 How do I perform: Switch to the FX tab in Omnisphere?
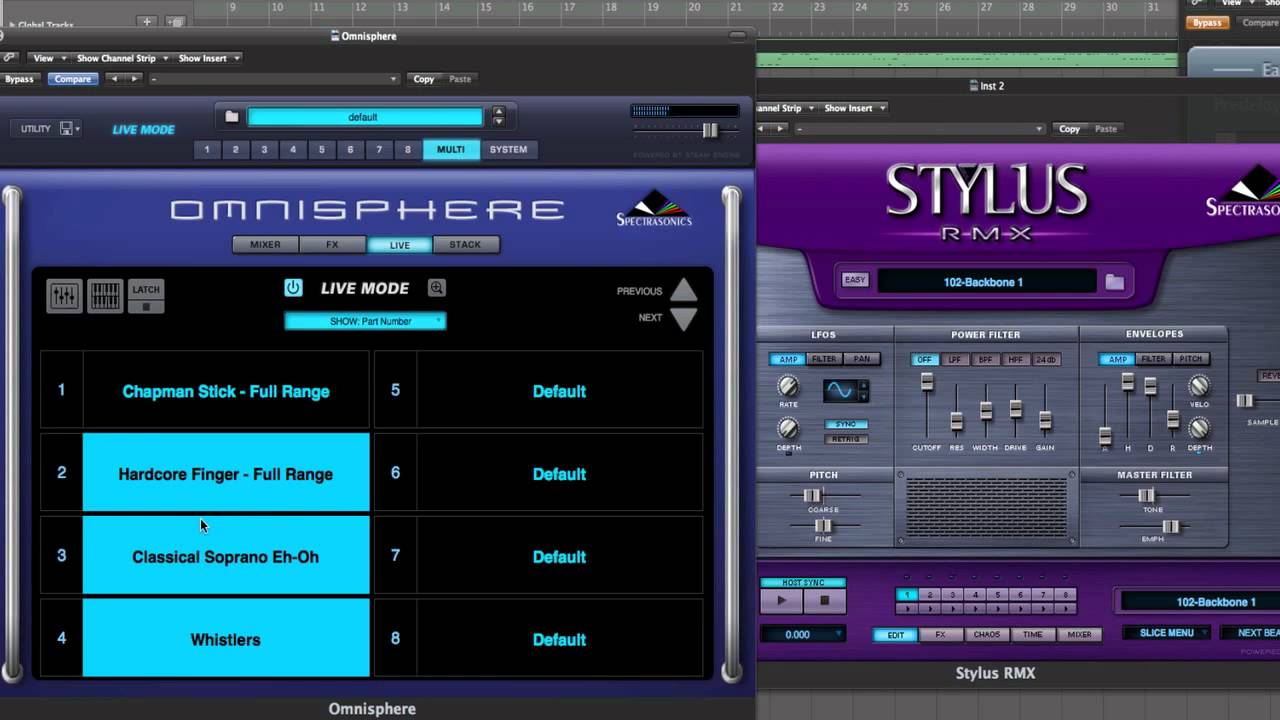coord(332,245)
